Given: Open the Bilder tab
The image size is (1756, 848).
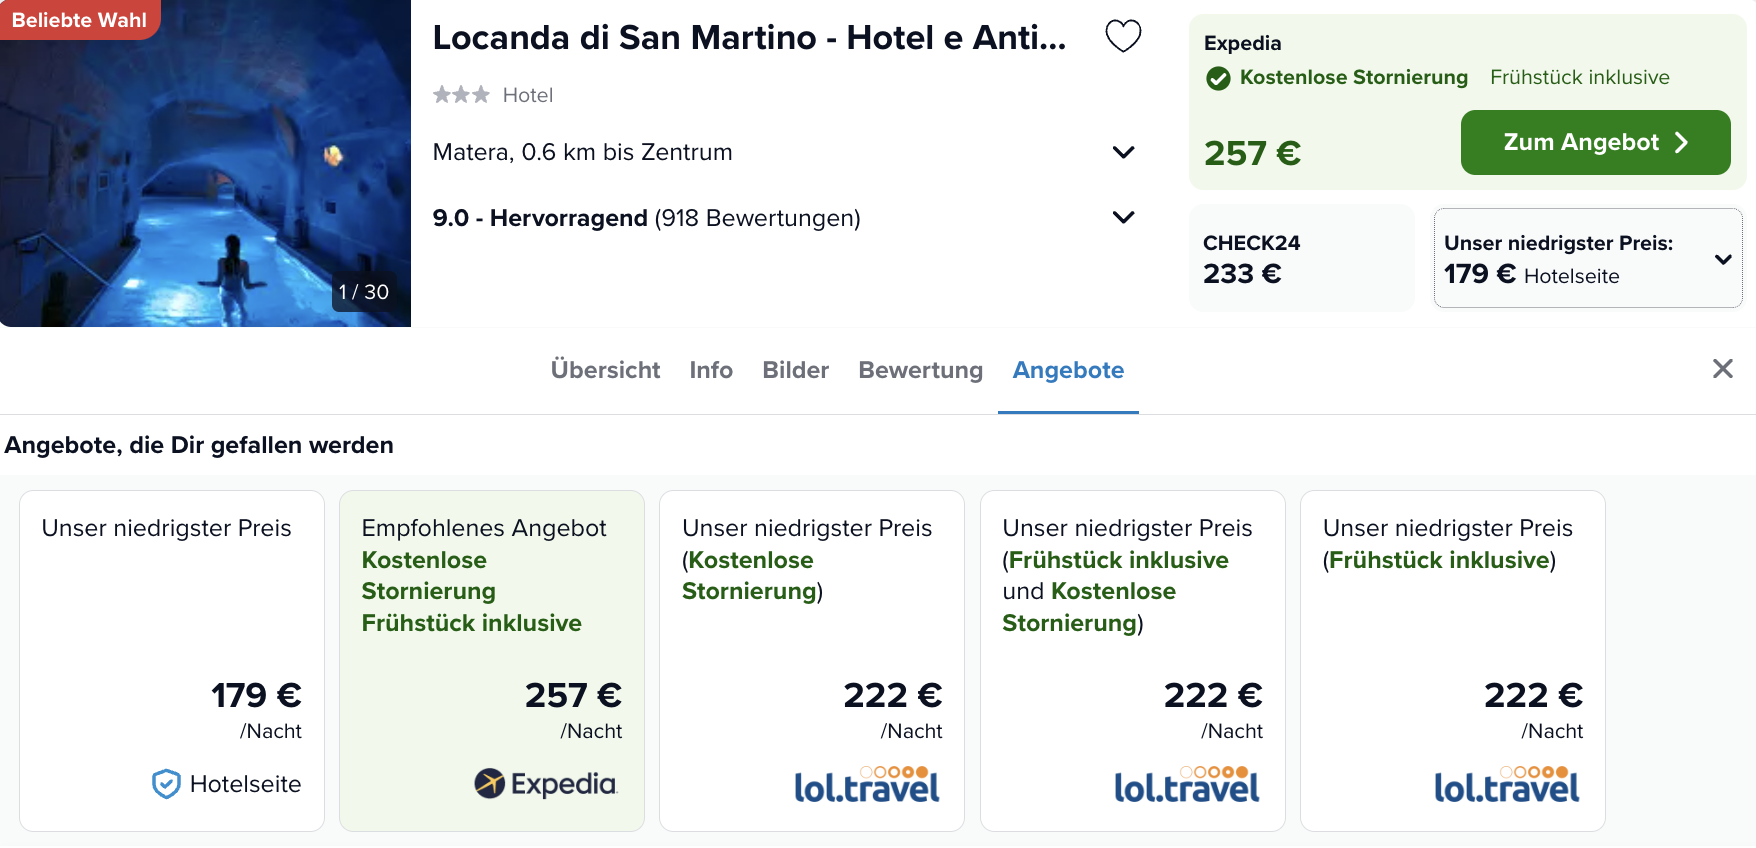Looking at the screenshot, I should pos(795,370).
